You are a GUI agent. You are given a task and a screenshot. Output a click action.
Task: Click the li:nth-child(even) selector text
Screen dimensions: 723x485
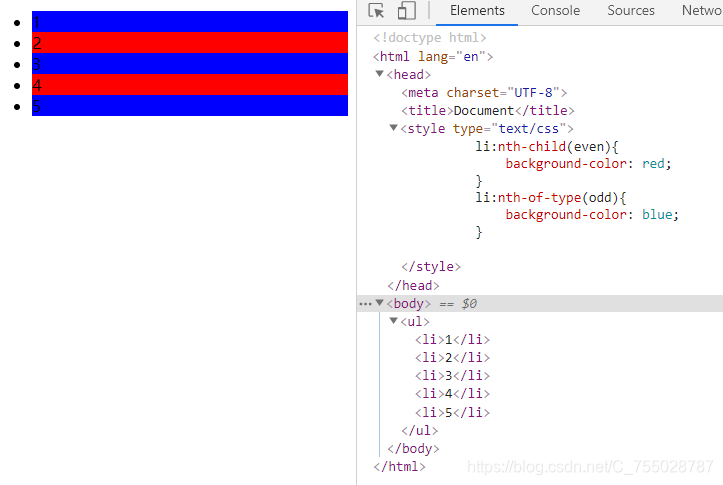pyautogui.click(x=543, y=147)
